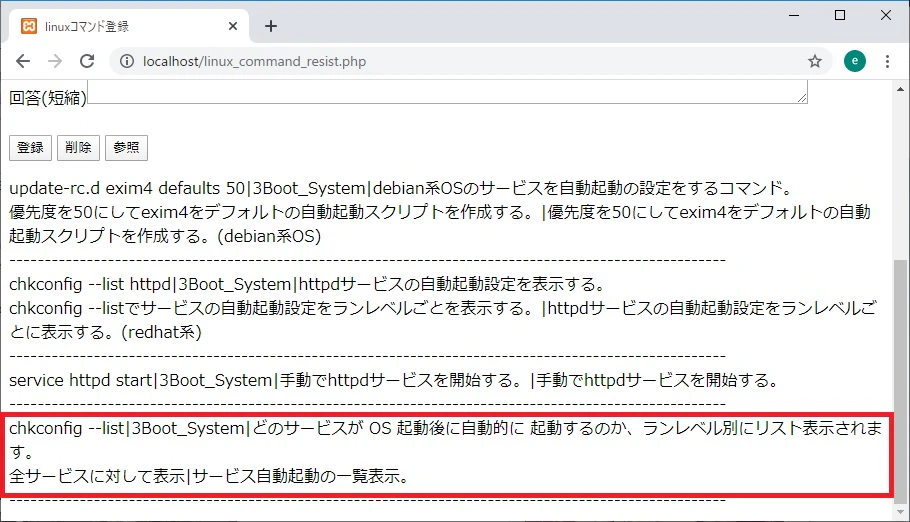Close the 'linuxコマンド登録' tab

(x=233, y=26)
